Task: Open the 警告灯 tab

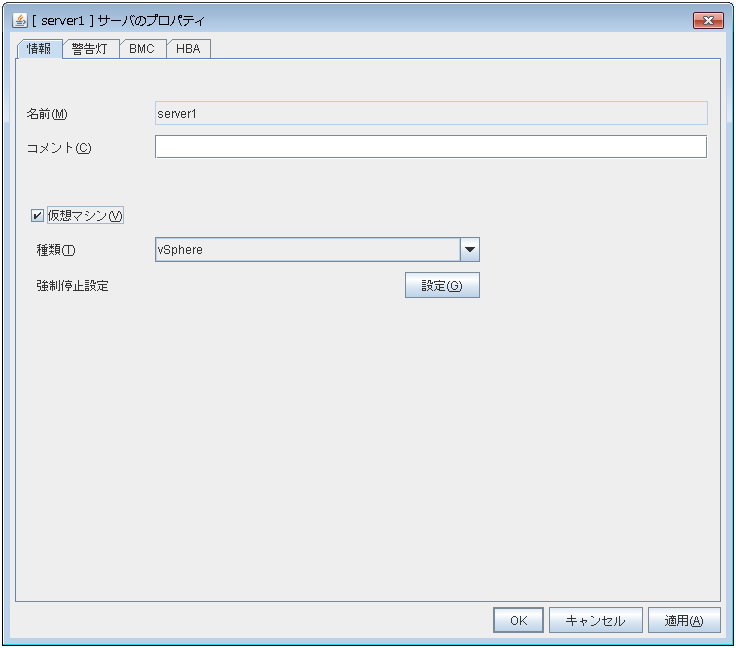Action: [x=90, y=49]
